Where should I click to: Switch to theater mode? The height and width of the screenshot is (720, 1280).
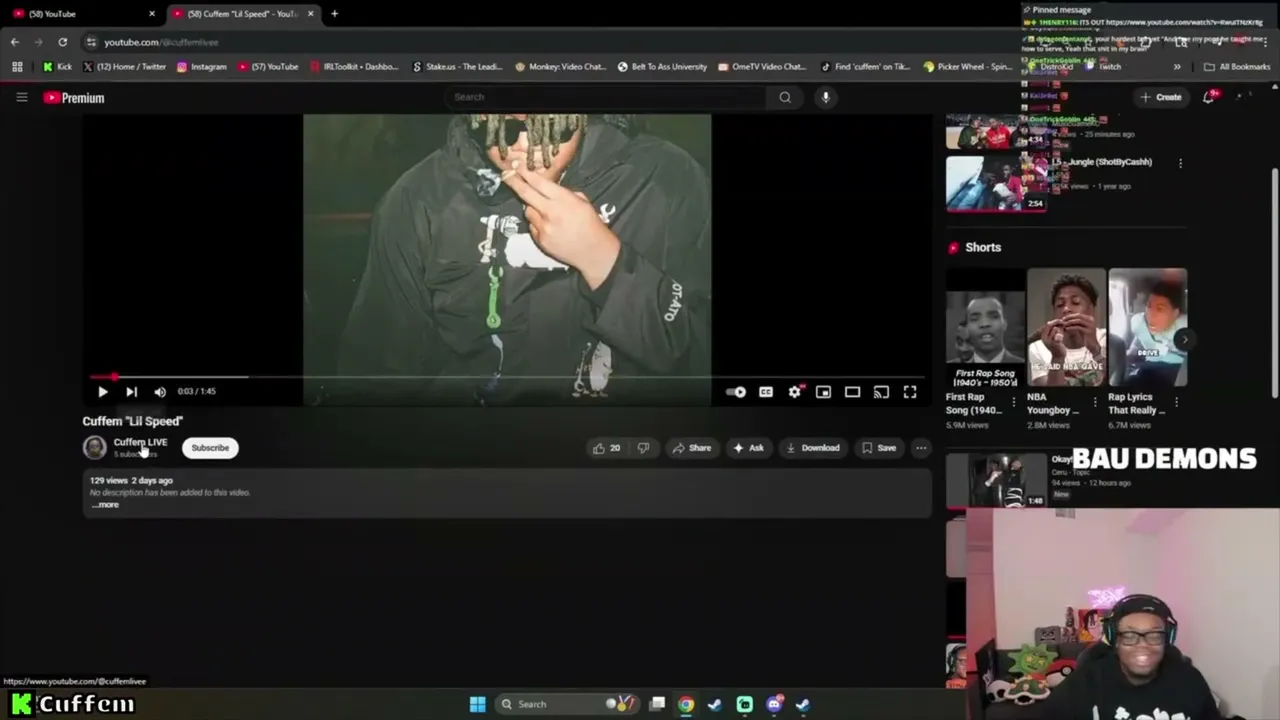coord(852,392)
